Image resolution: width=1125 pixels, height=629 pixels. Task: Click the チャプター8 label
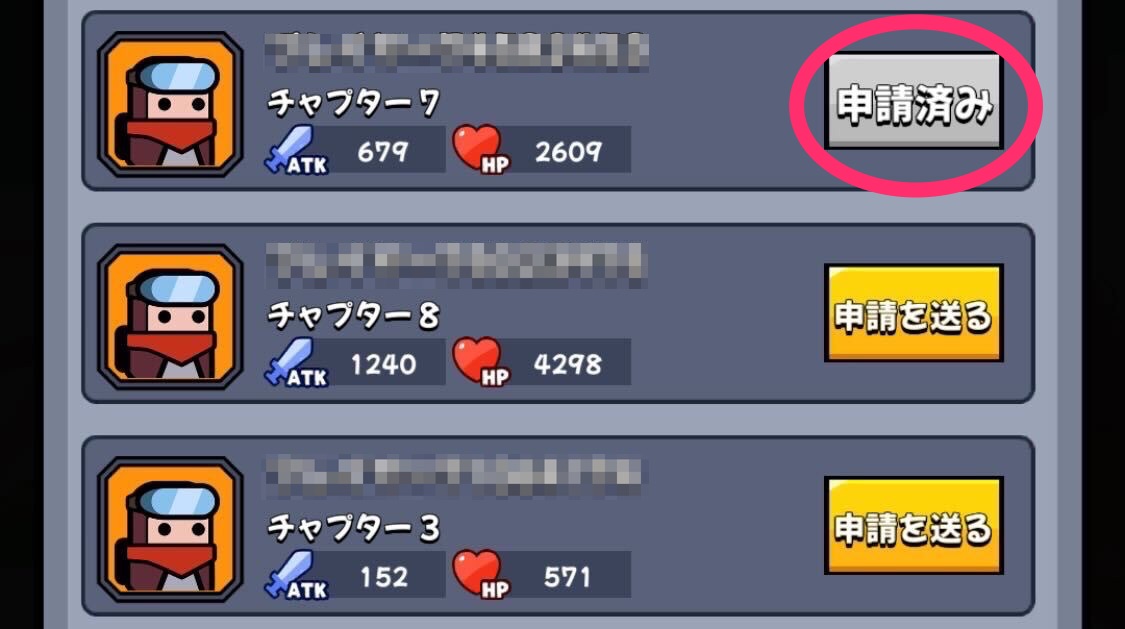point(353,316)
